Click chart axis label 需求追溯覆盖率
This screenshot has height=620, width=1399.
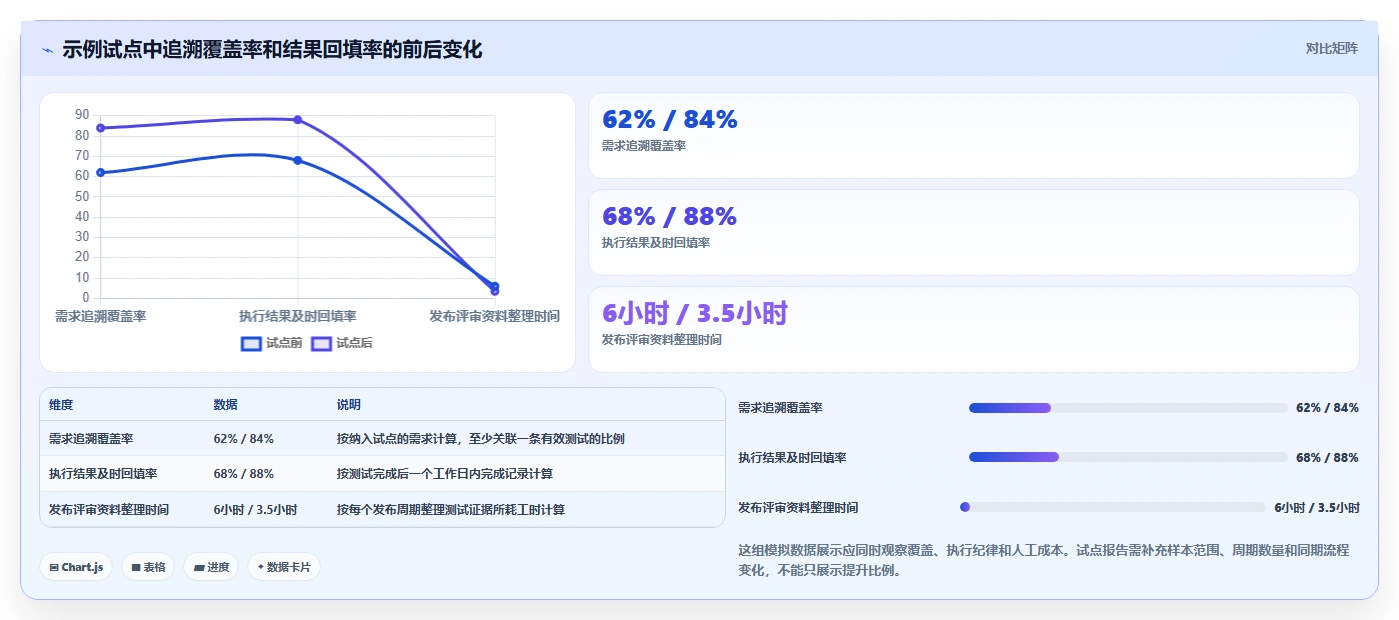pos(100,316)
